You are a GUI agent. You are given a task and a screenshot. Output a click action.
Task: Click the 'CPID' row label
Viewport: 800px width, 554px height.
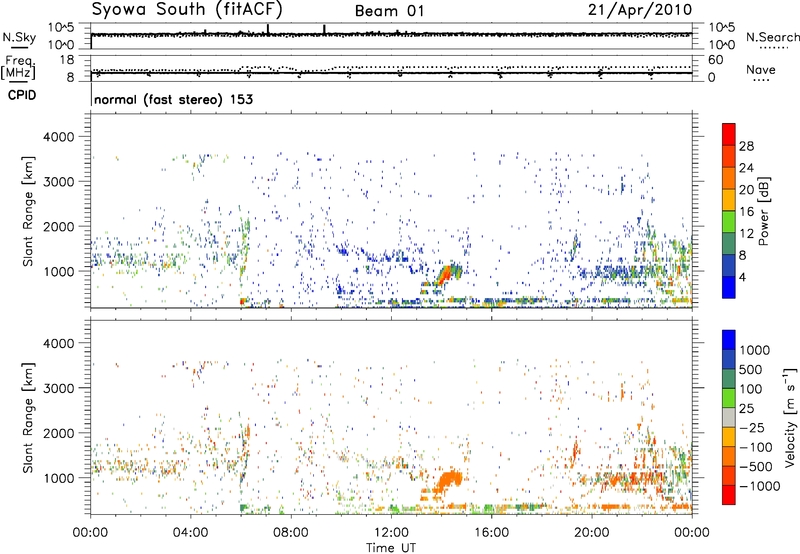(22, 95)
